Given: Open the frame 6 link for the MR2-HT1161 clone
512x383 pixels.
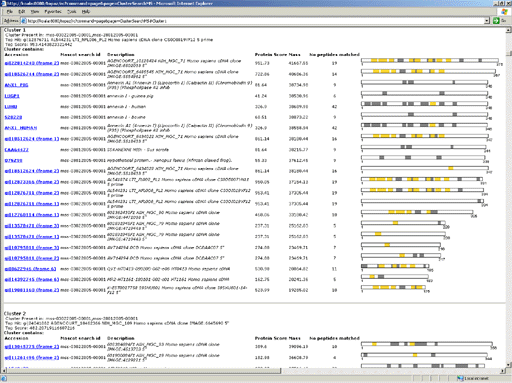Looking at the screenshot, I should [32, 279].
